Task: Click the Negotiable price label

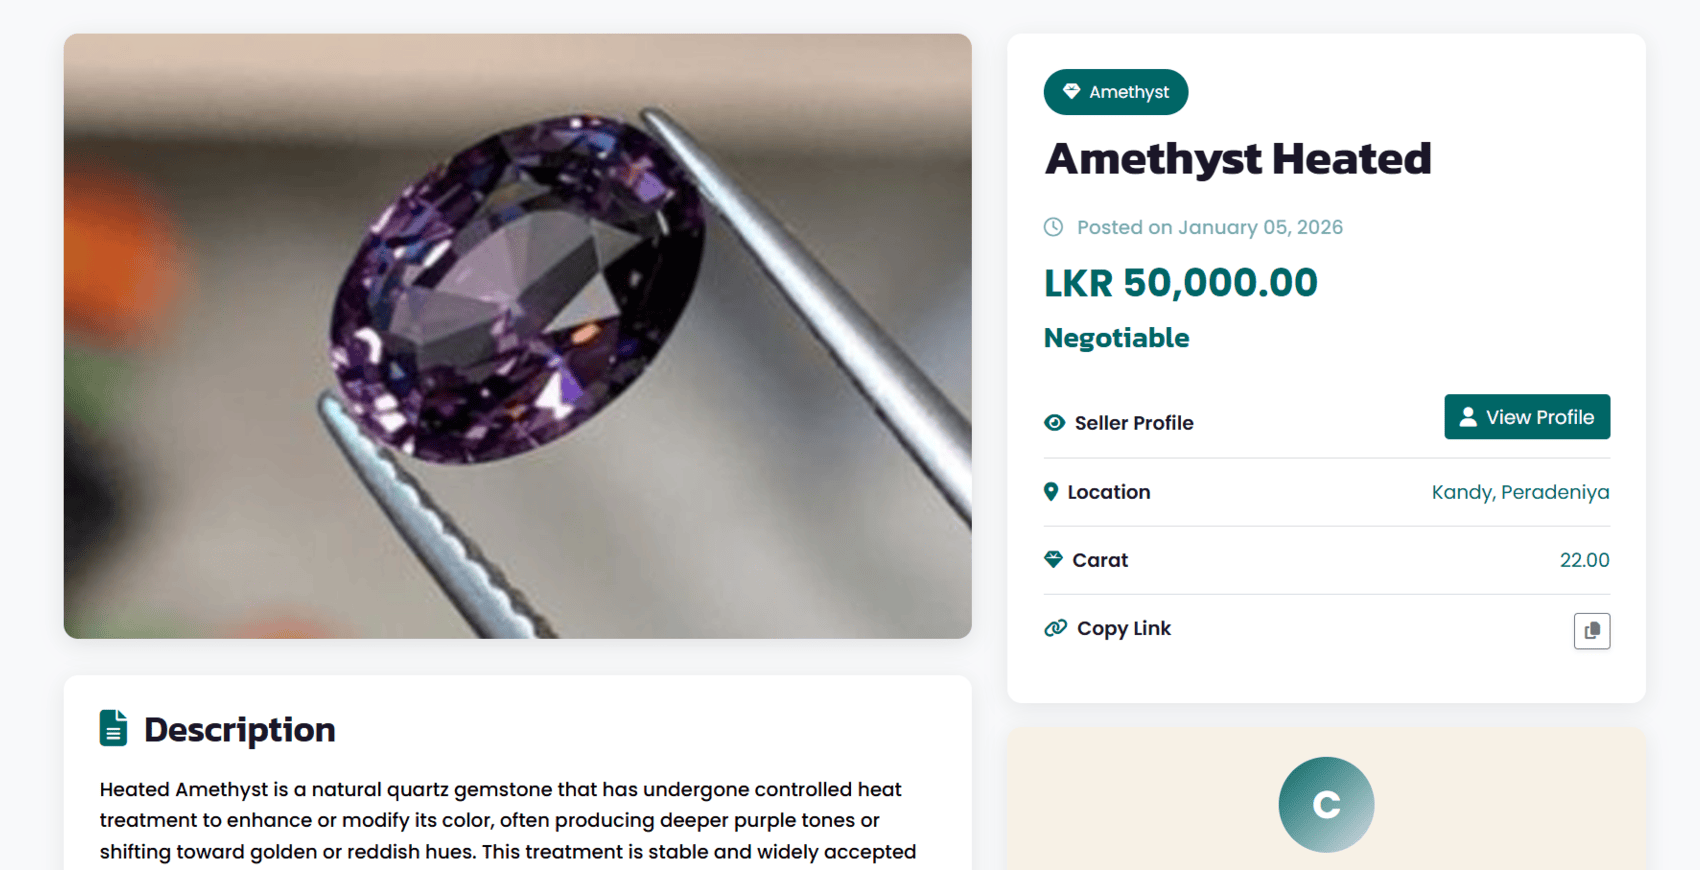Action: [x=1116, y=338]
